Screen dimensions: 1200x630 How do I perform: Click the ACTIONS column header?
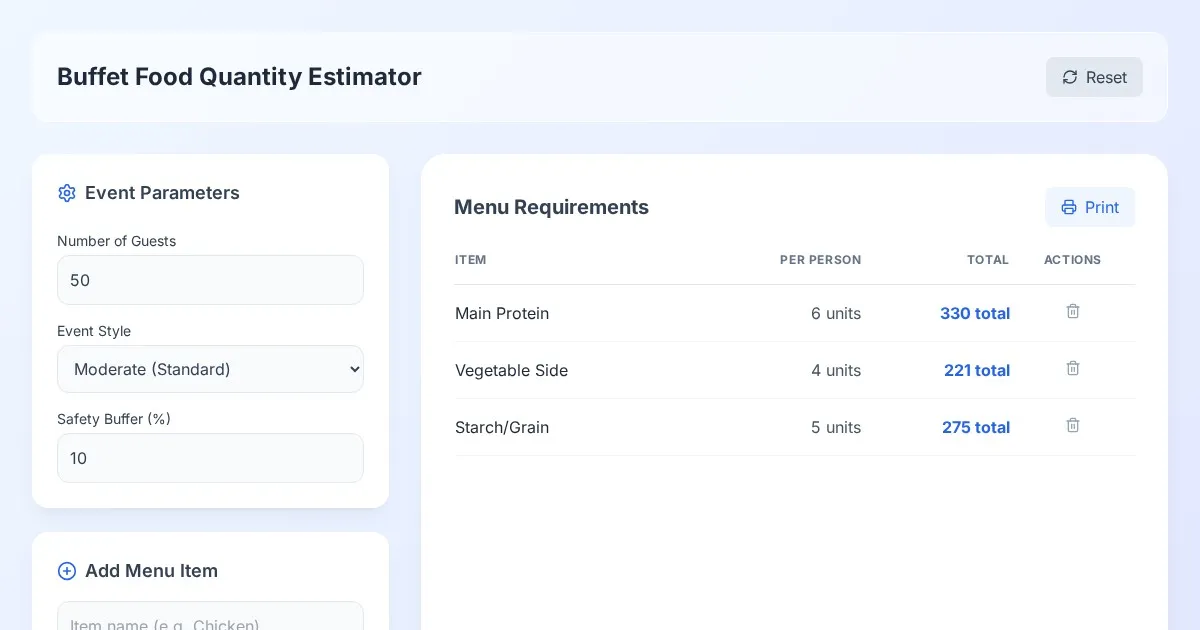1072,260
